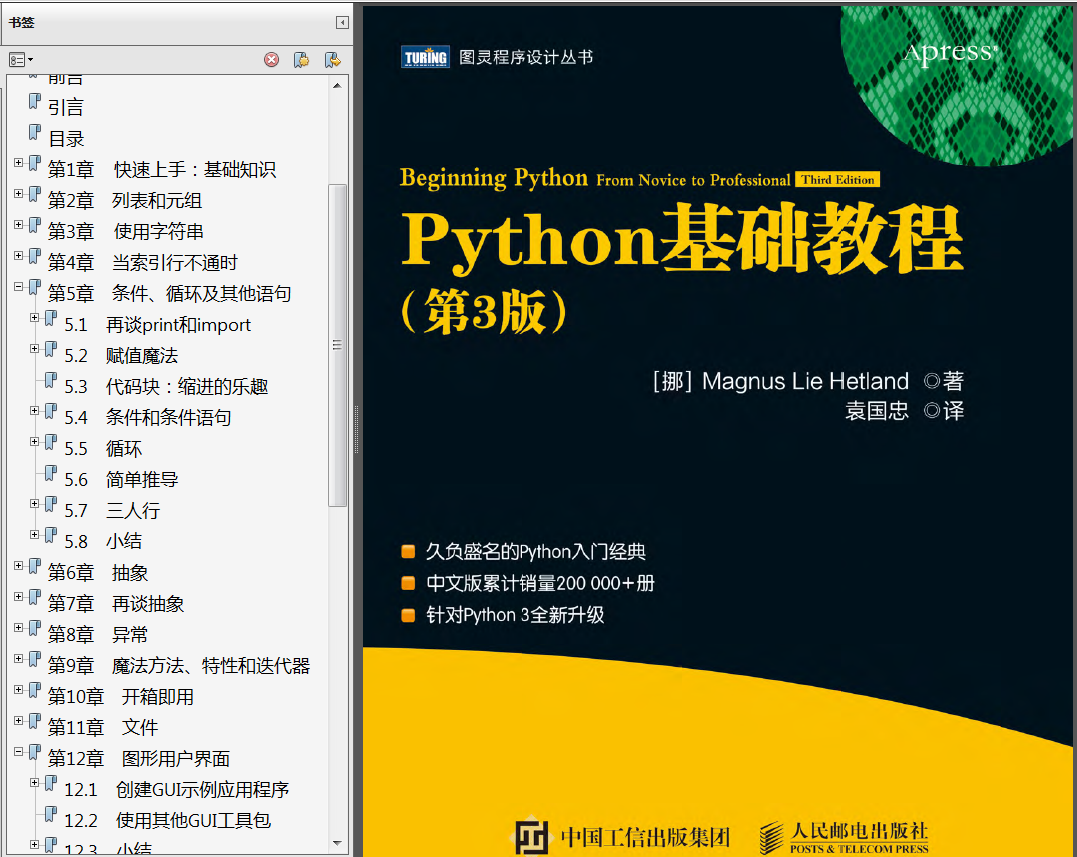Click the bookmarks scrollbar up arrow
The width and height of the screenshot is (1077, 857).
tap(337, 85)
